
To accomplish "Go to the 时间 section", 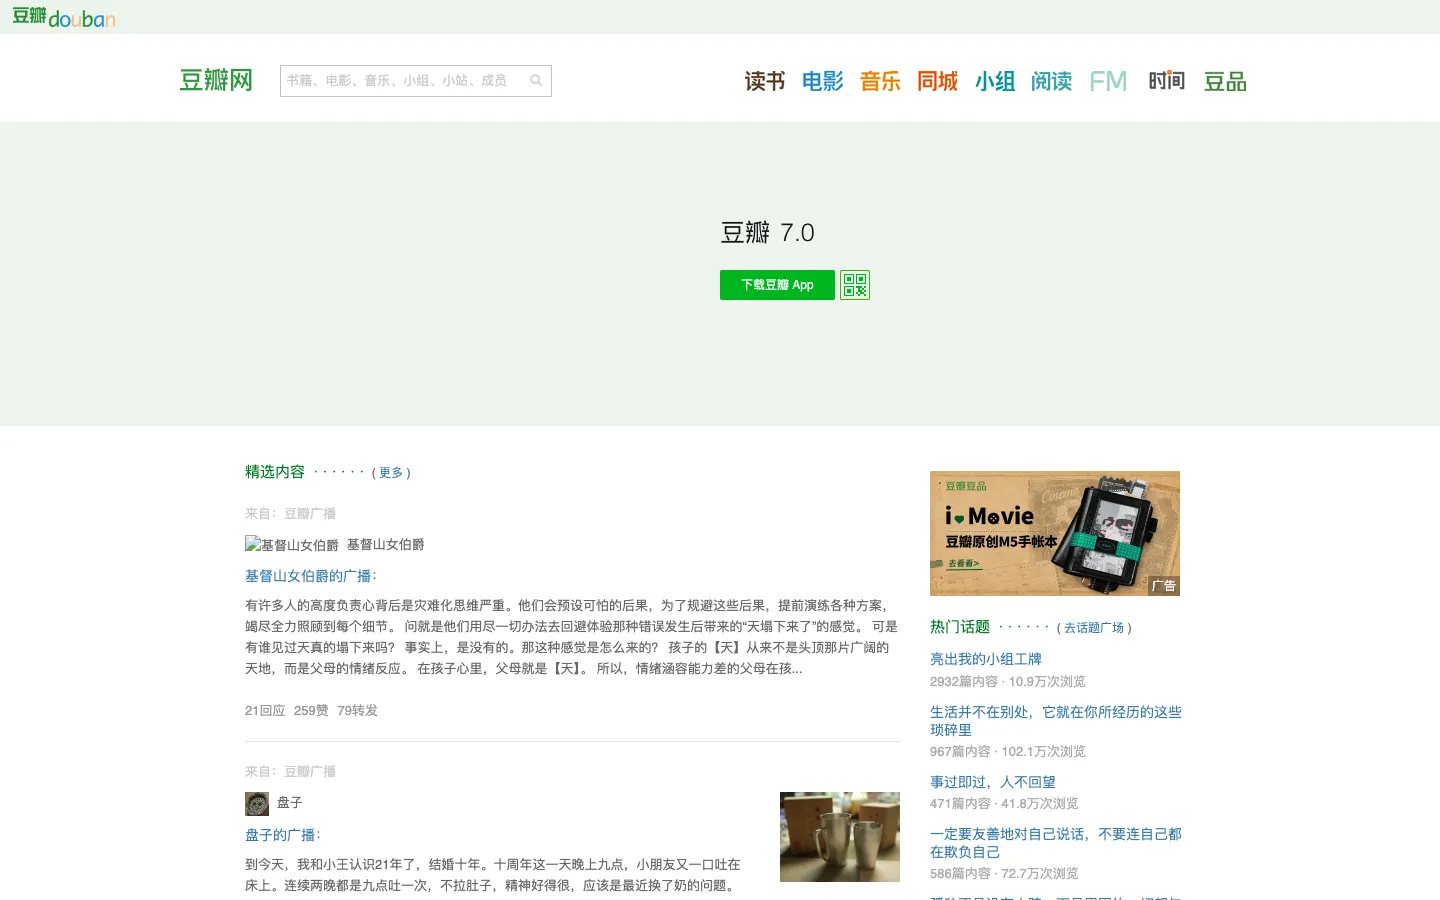I will (x=1166, y=81).
